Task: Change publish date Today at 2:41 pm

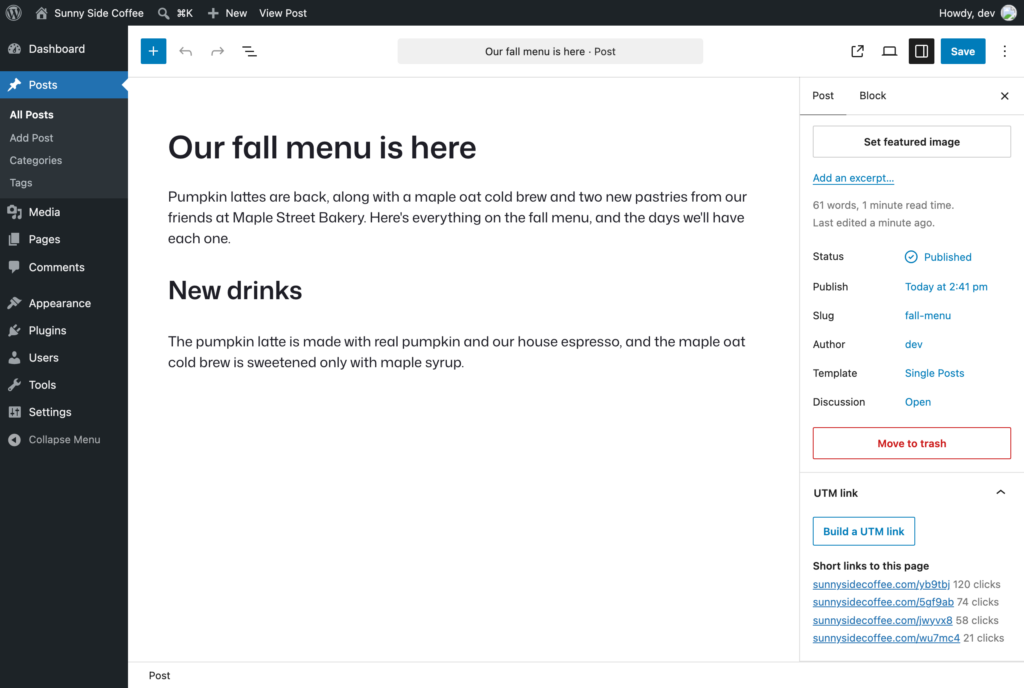Action: click(x=946, y=287)
